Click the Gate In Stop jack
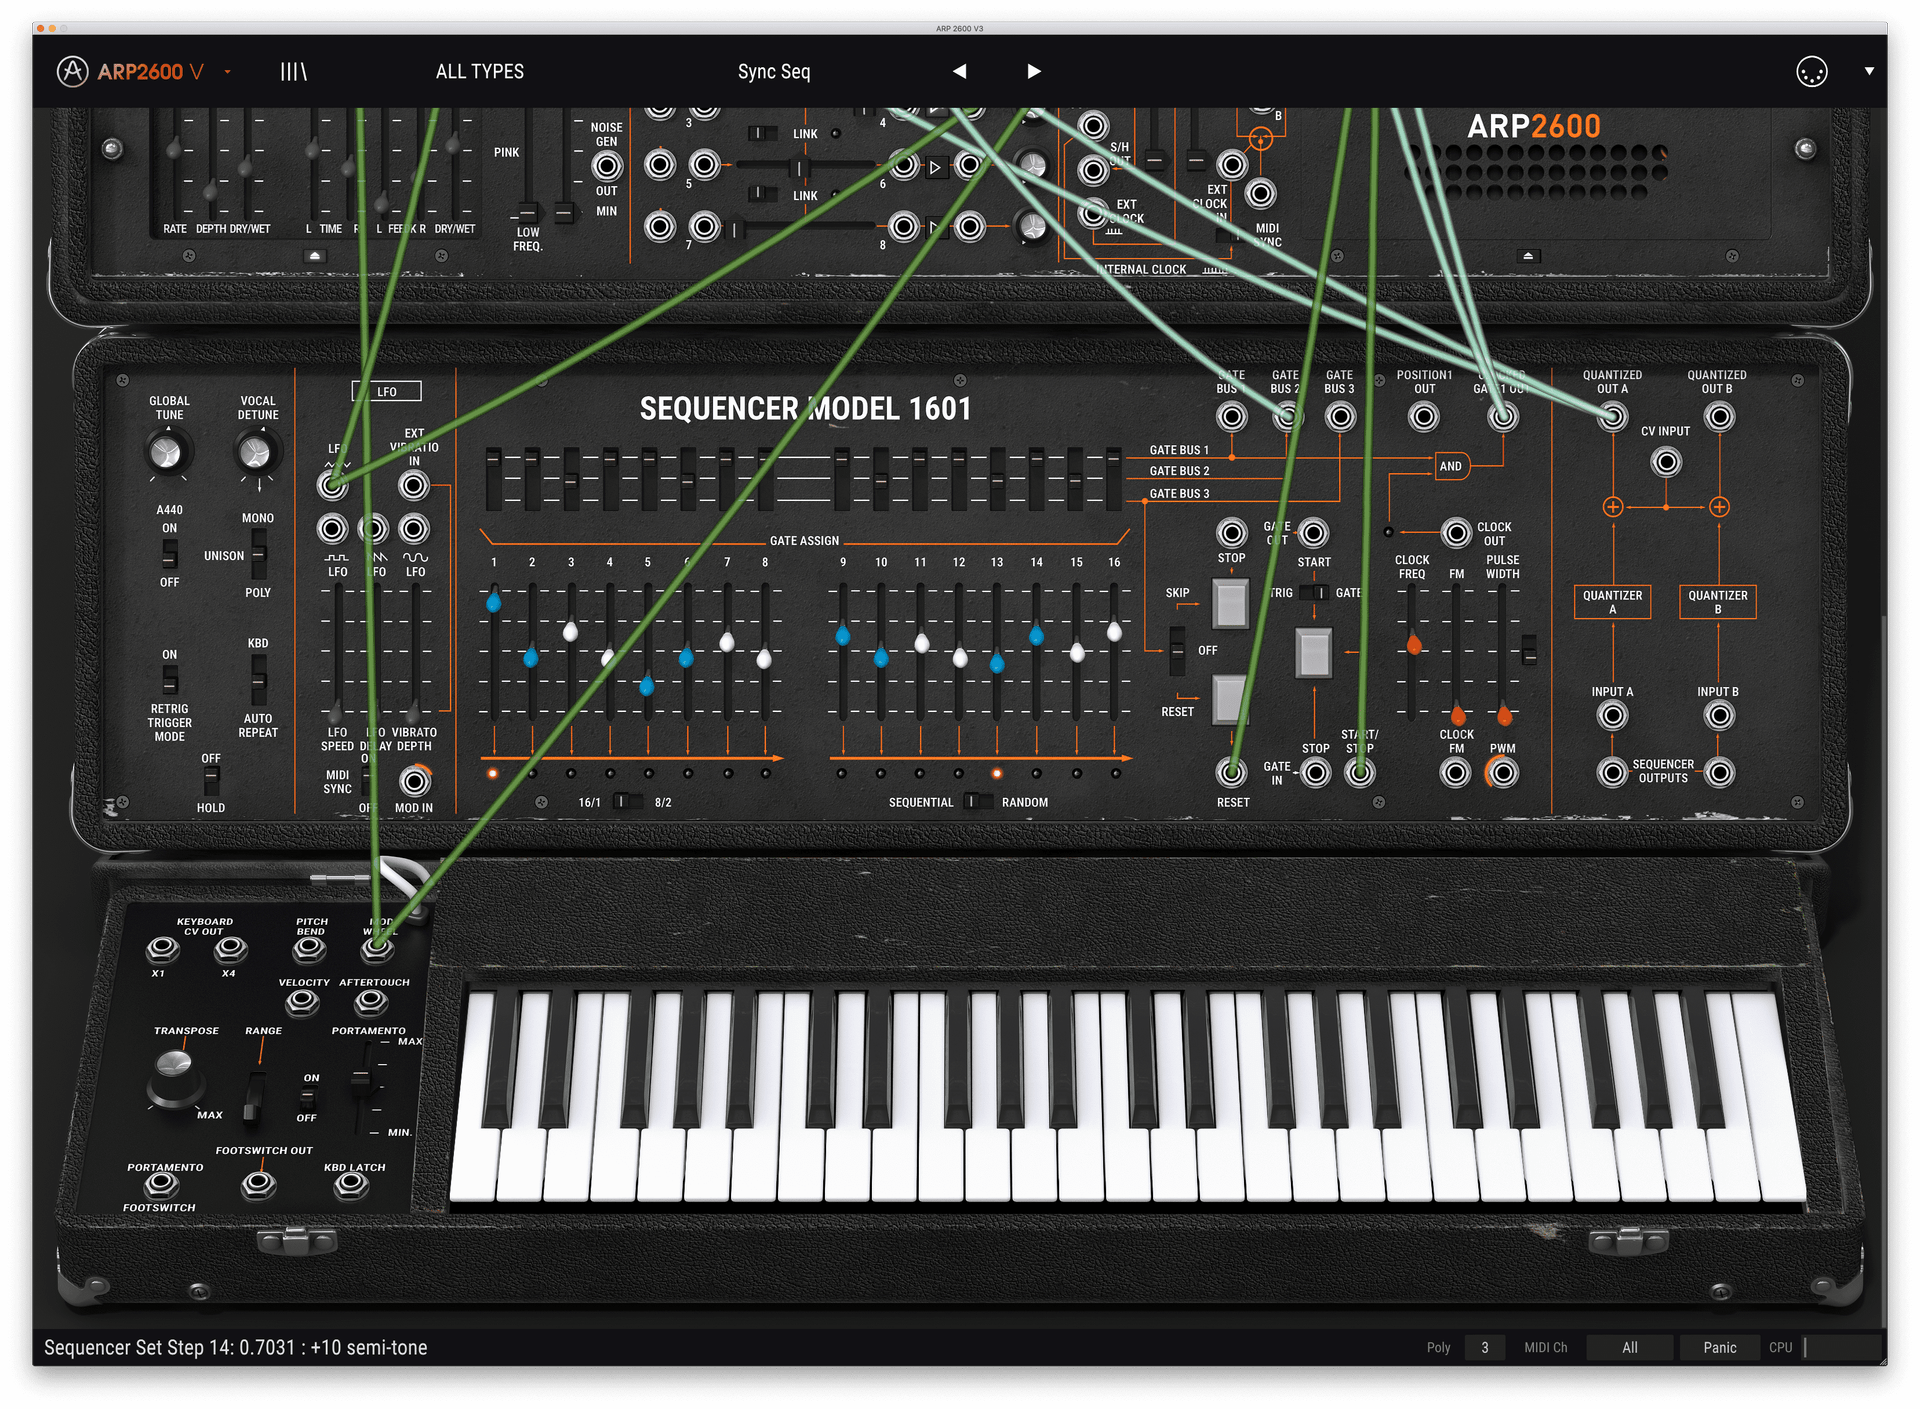The image size is (1920, 1409). 1316,772
